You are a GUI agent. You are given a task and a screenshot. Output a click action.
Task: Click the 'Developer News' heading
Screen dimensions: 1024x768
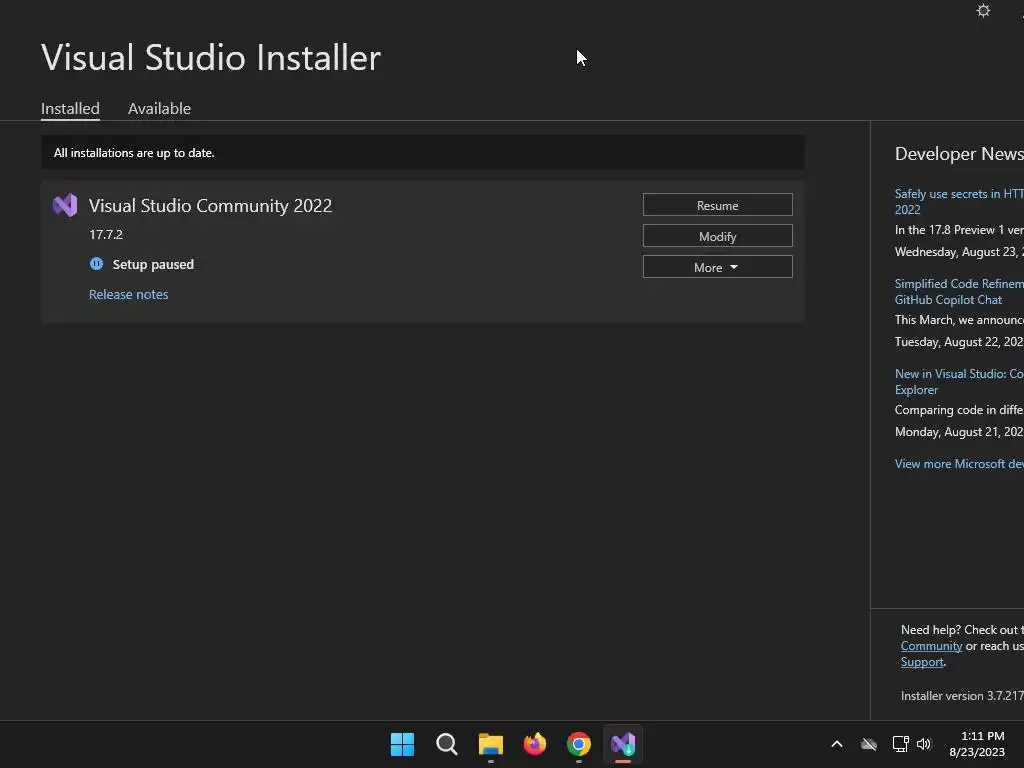coord(959,153)
